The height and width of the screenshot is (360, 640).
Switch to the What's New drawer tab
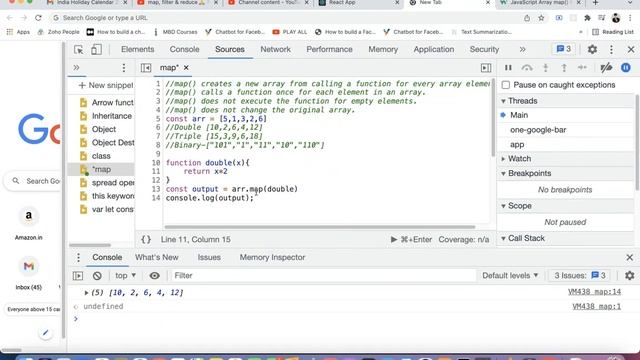pyautogui.click(x=157, y=258)
